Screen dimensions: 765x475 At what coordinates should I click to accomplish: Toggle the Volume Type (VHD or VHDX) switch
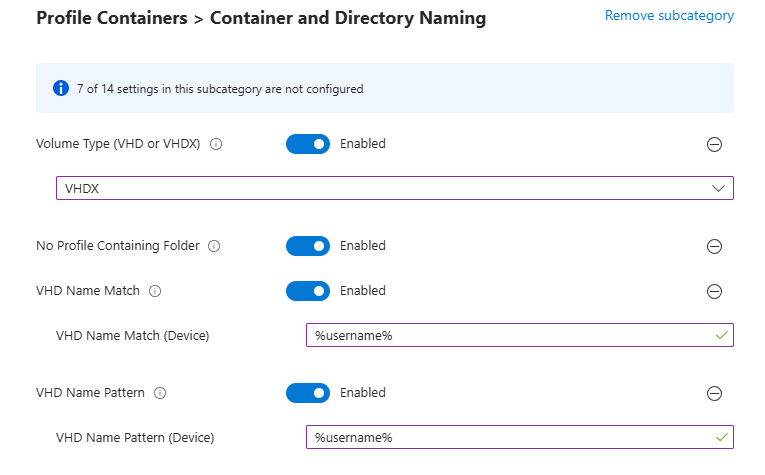coord(308,144)
